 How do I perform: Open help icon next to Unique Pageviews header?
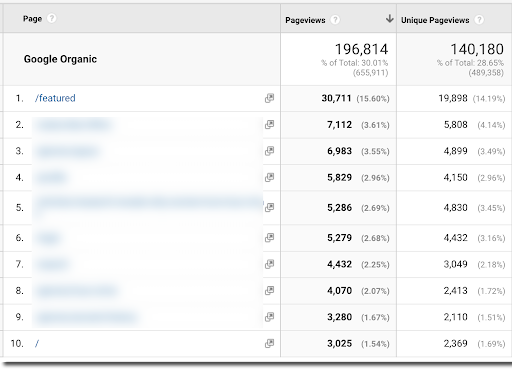tap(479, 20)
